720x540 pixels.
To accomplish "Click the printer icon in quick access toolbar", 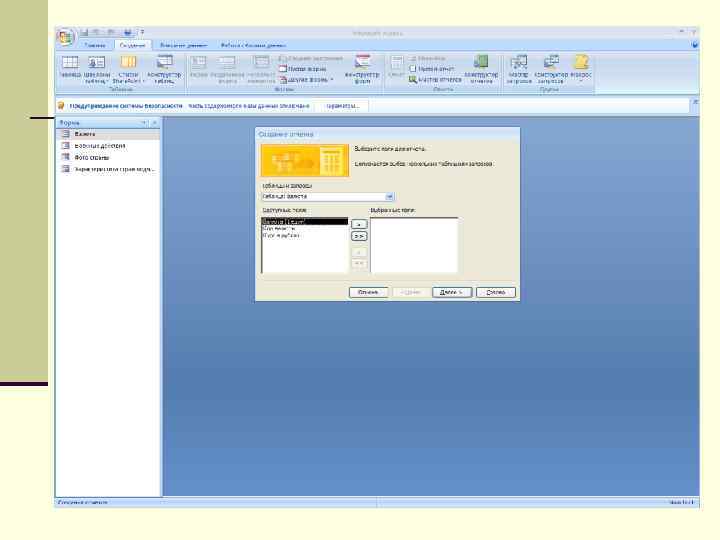I will 128,32.
